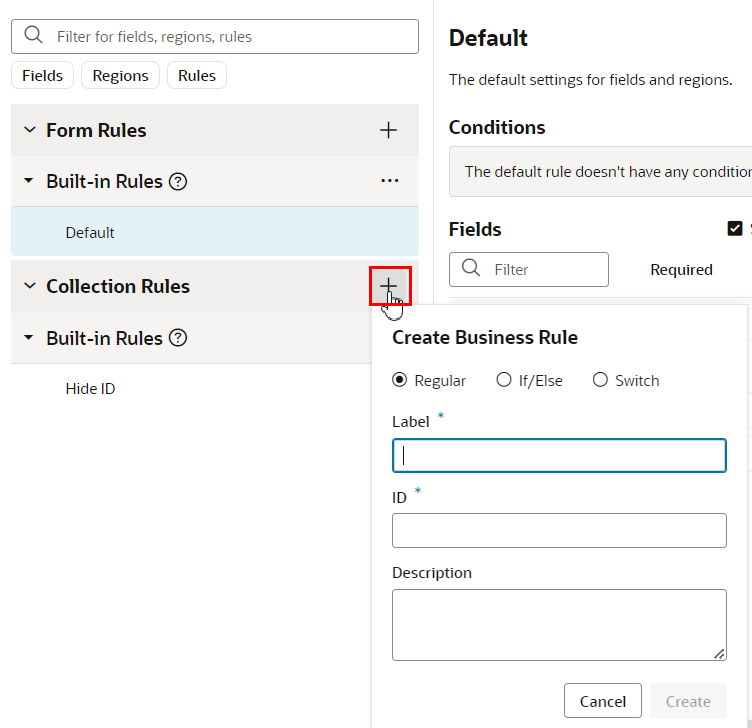The image size is (752, 728).
Task: Click into the Label text field
Action: coord(559,456)
